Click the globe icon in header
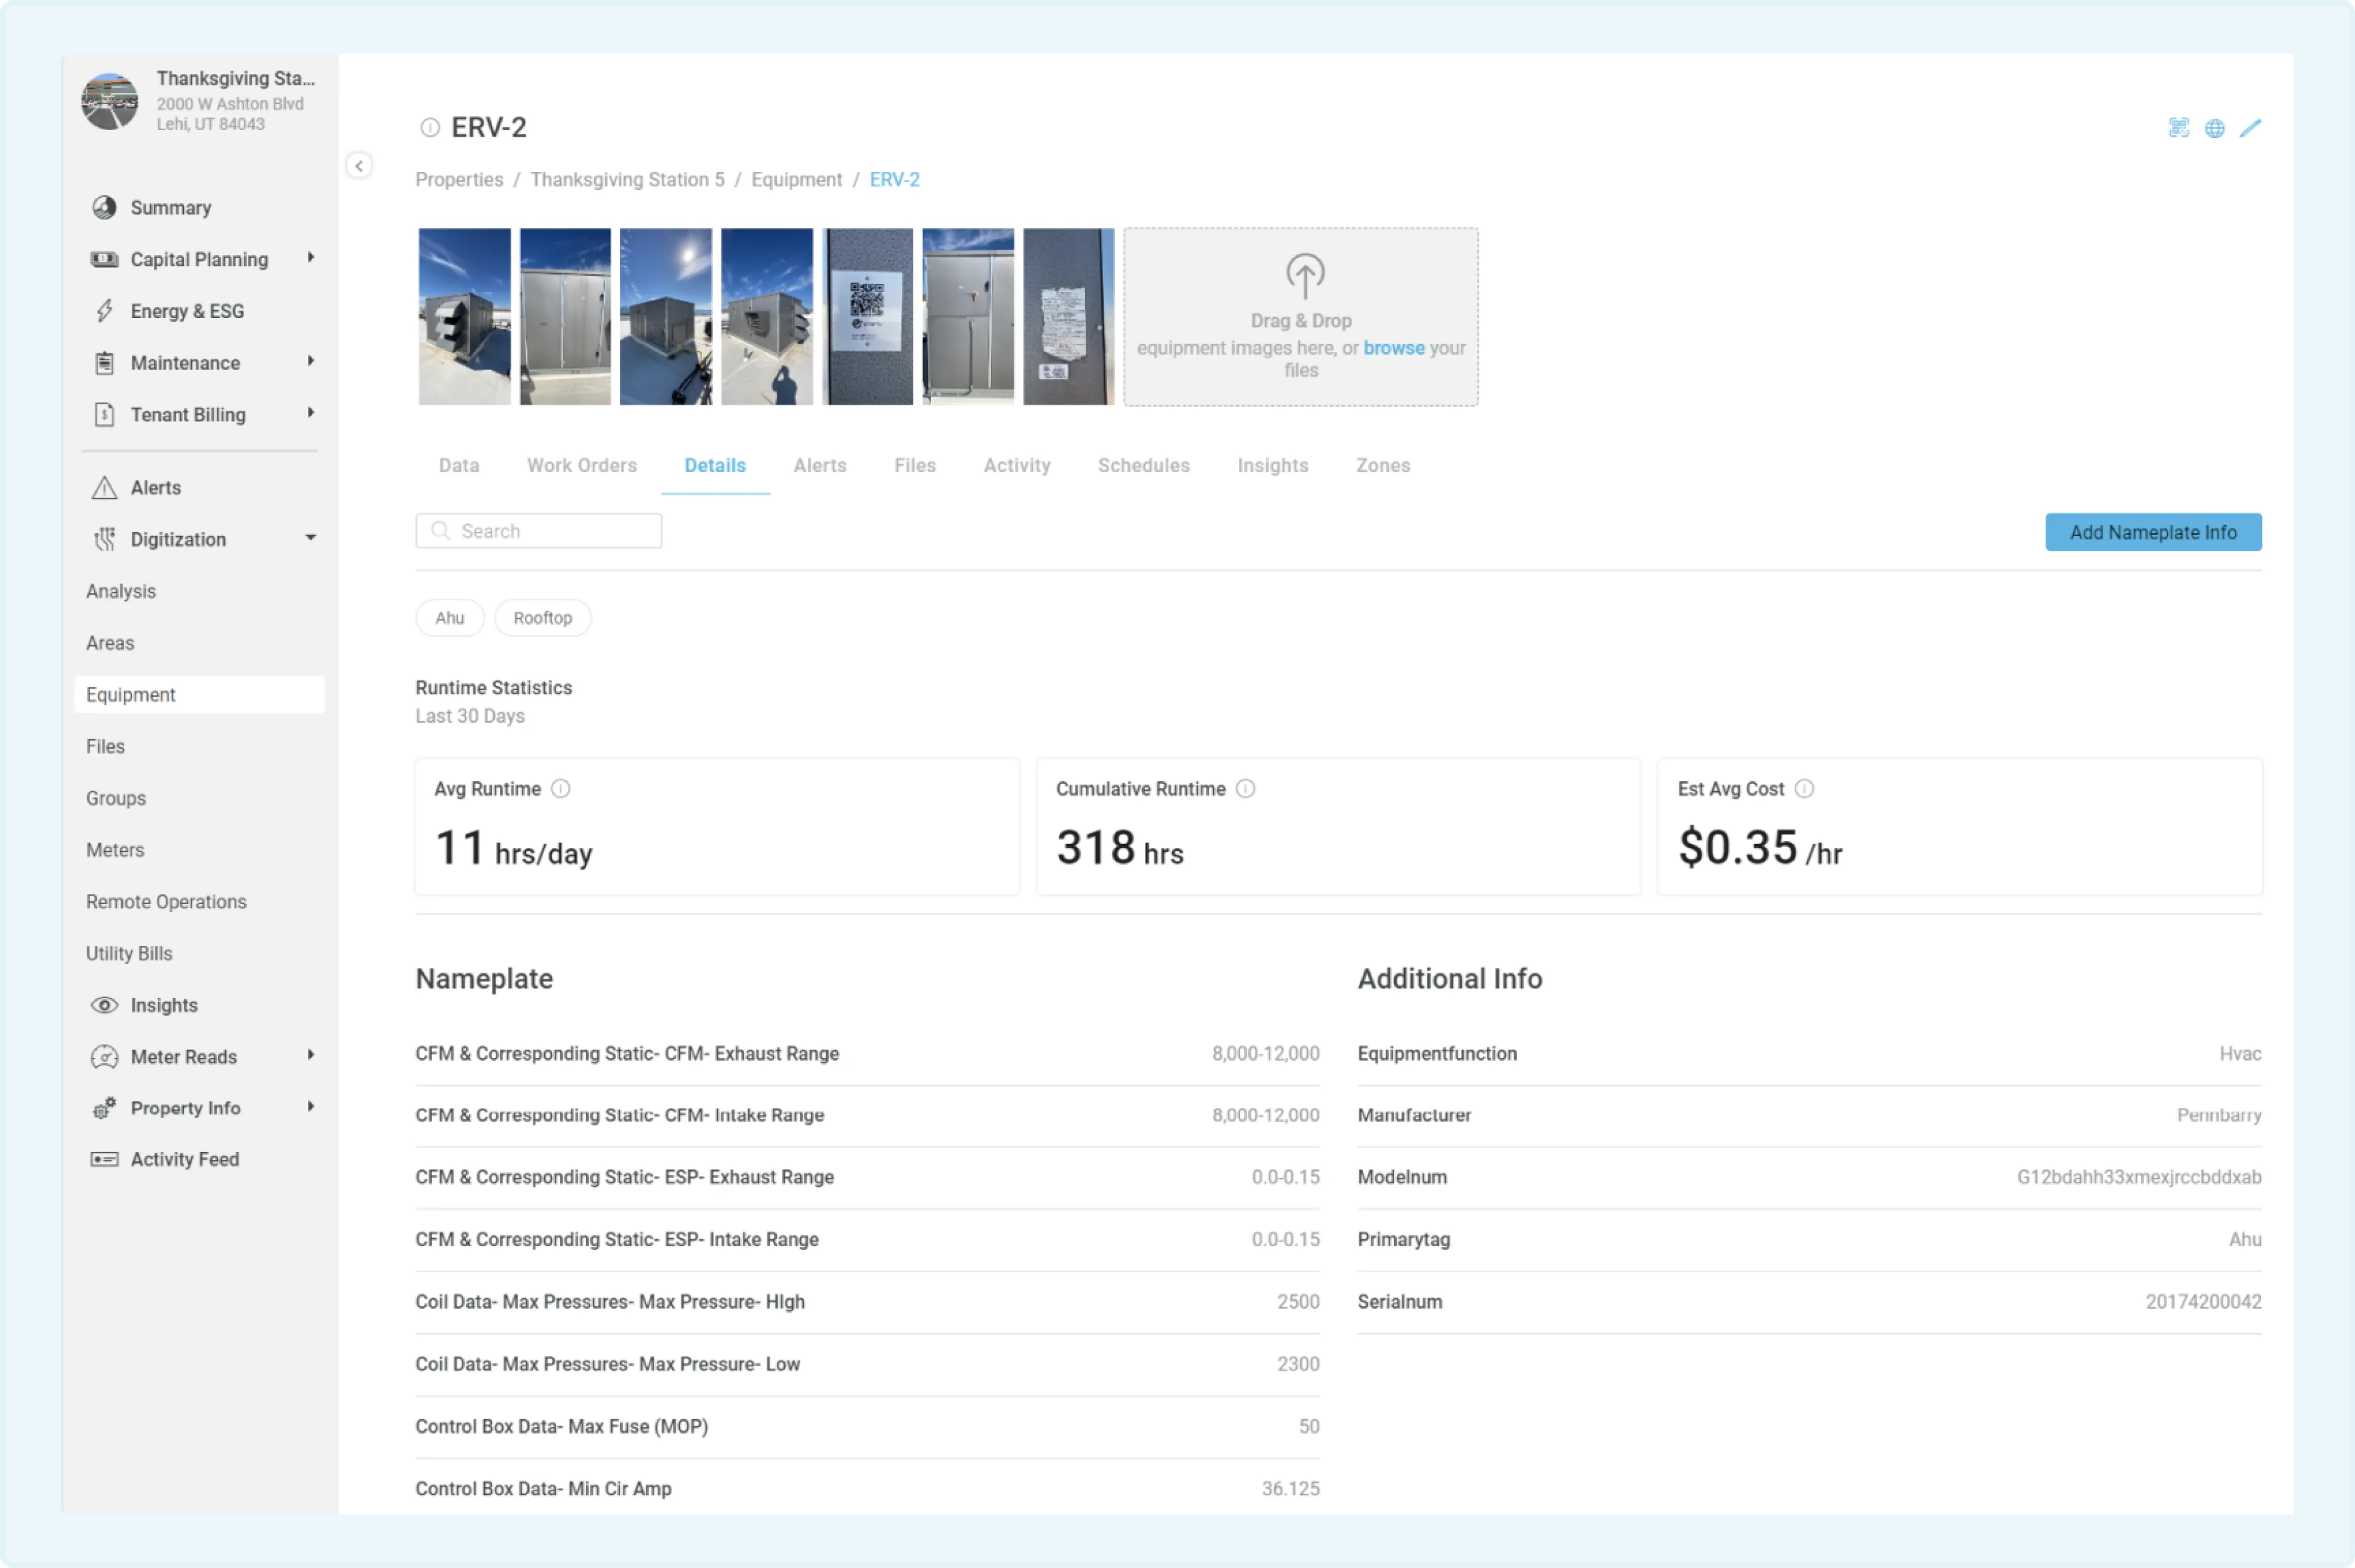2355x1568 pixels. pyautogui.click(x=2214, y=128)
